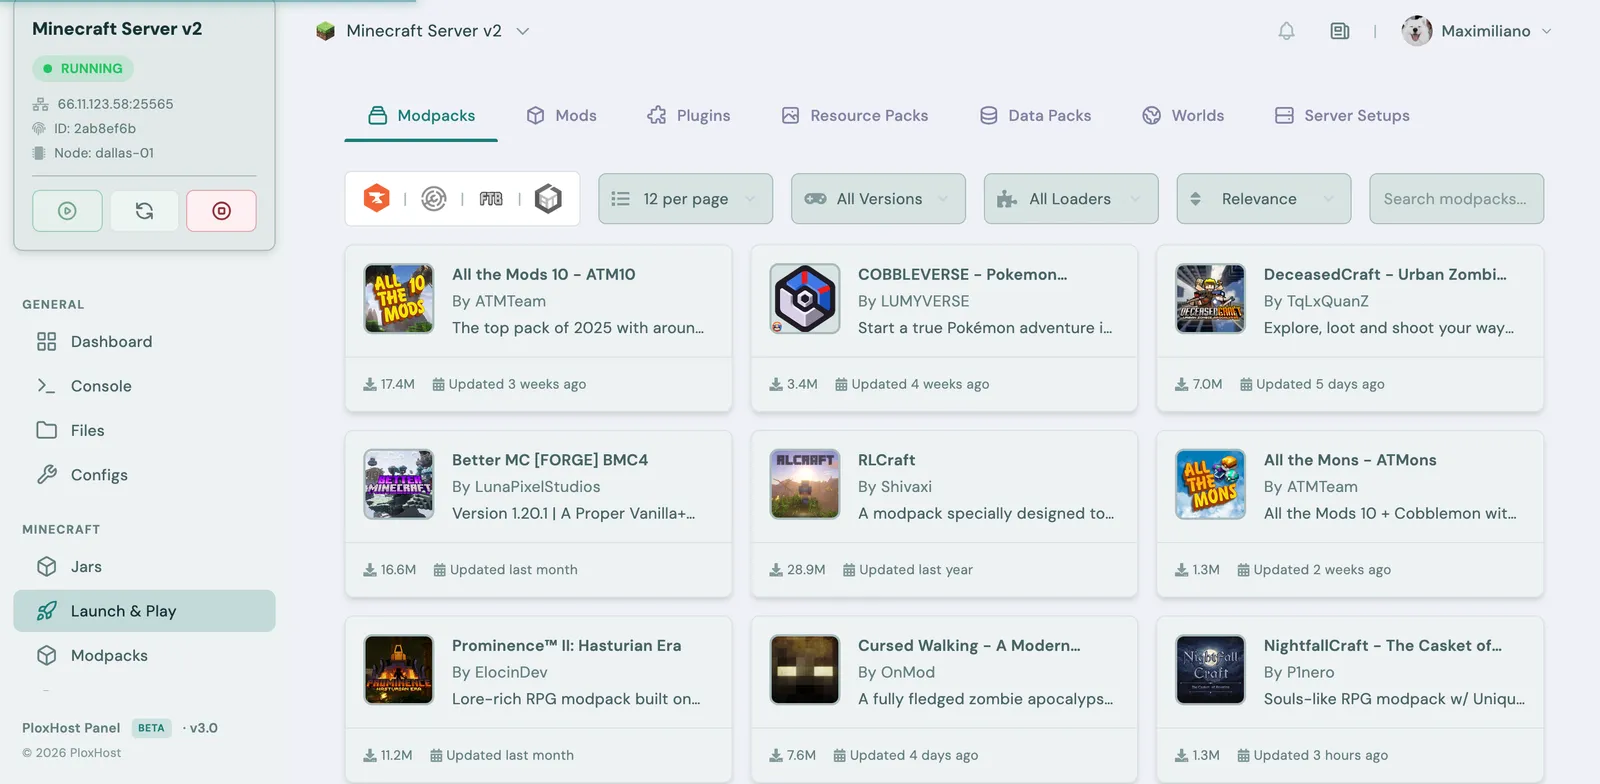The width and height of the screenshot is (1600, 784).
Task: Click author name By LunaPixelStudios
Action: 526,487
